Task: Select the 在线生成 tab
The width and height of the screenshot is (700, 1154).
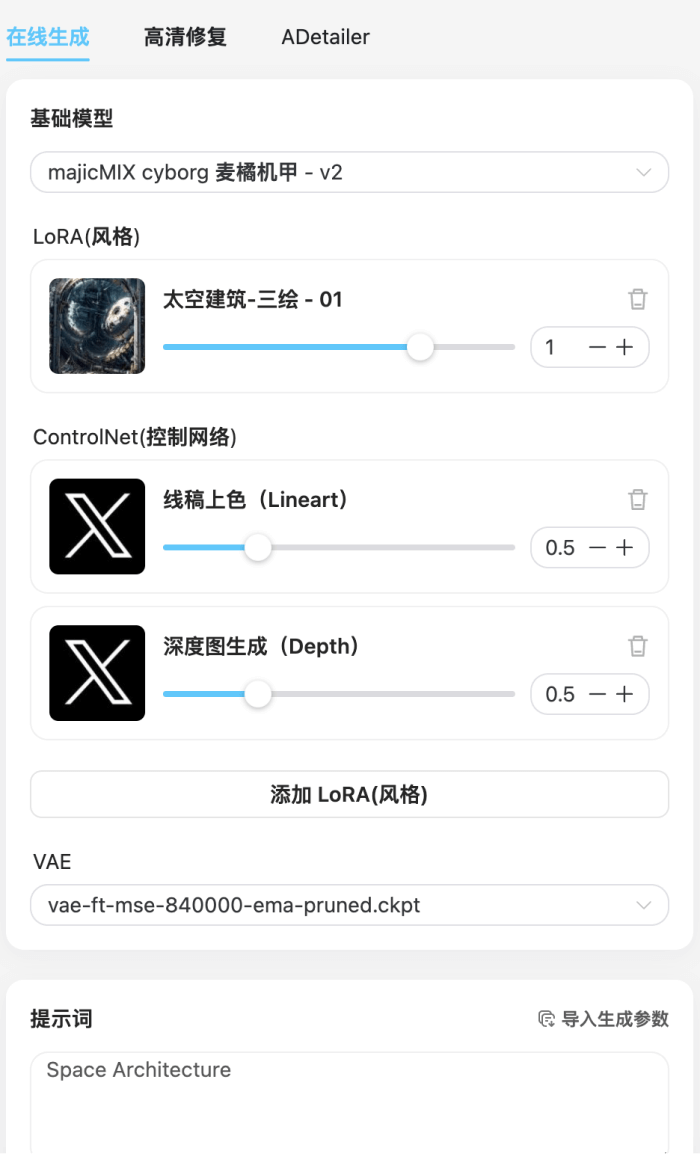Action: point(48,37)
